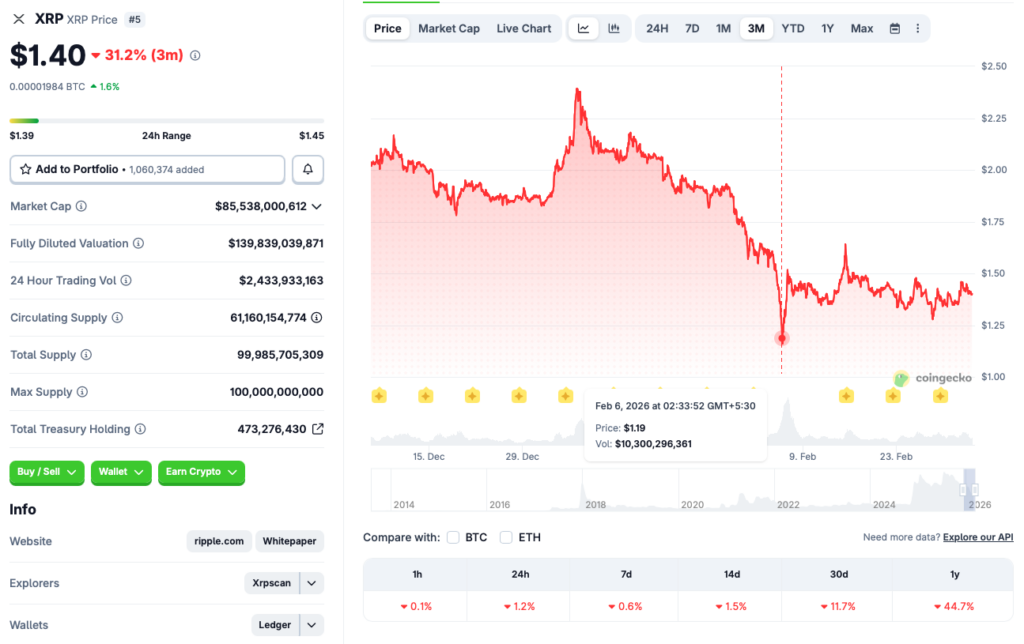The height and width of the screenshot is (644, 1024).
Task: Select the 3M time range toggle
Action: point(756,28)
